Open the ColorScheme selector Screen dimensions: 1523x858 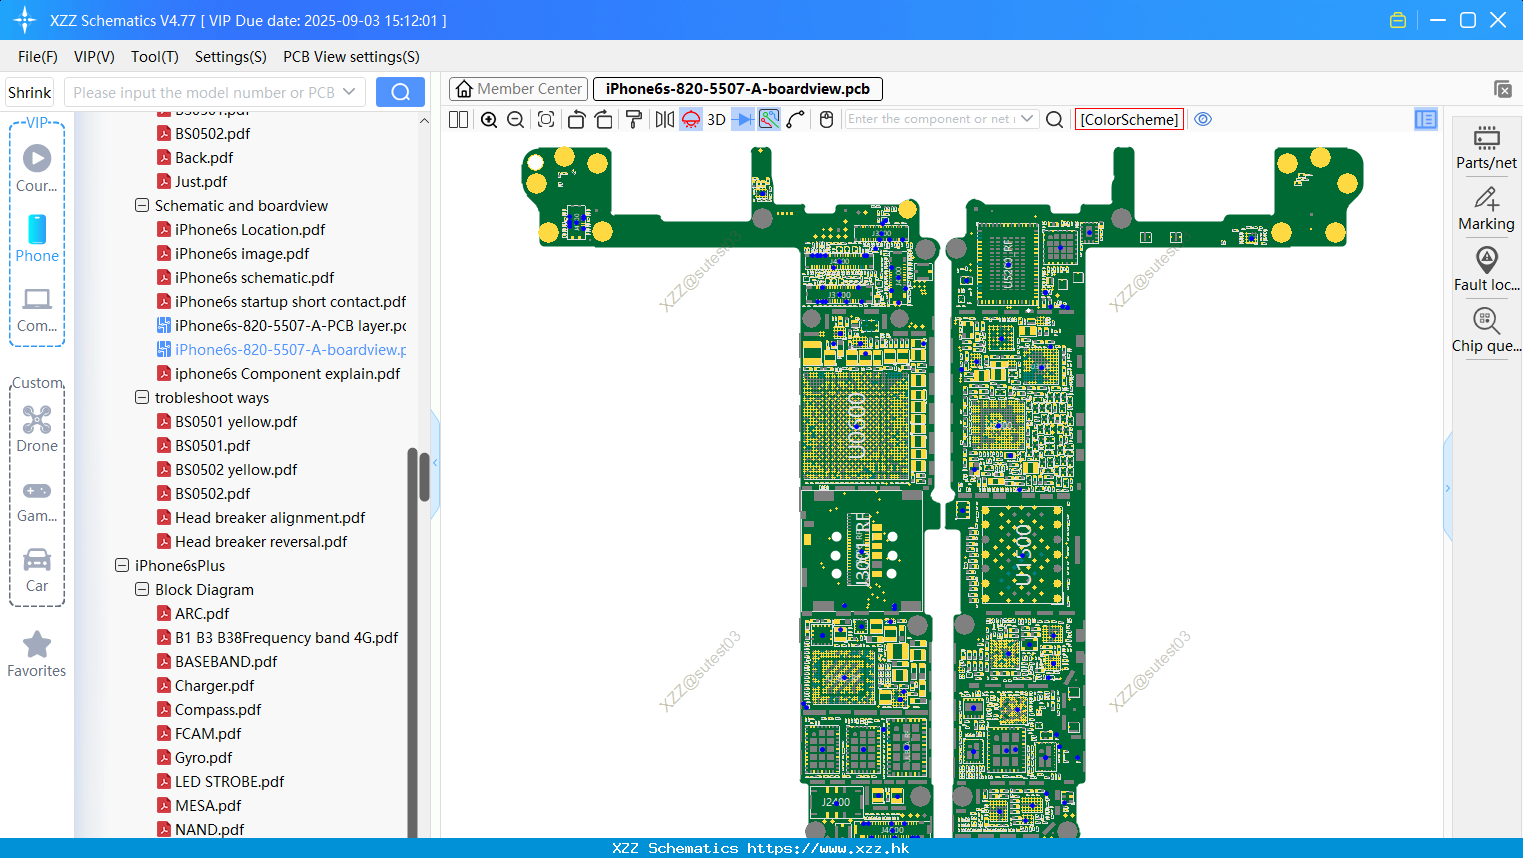[x=1129, y=120]
